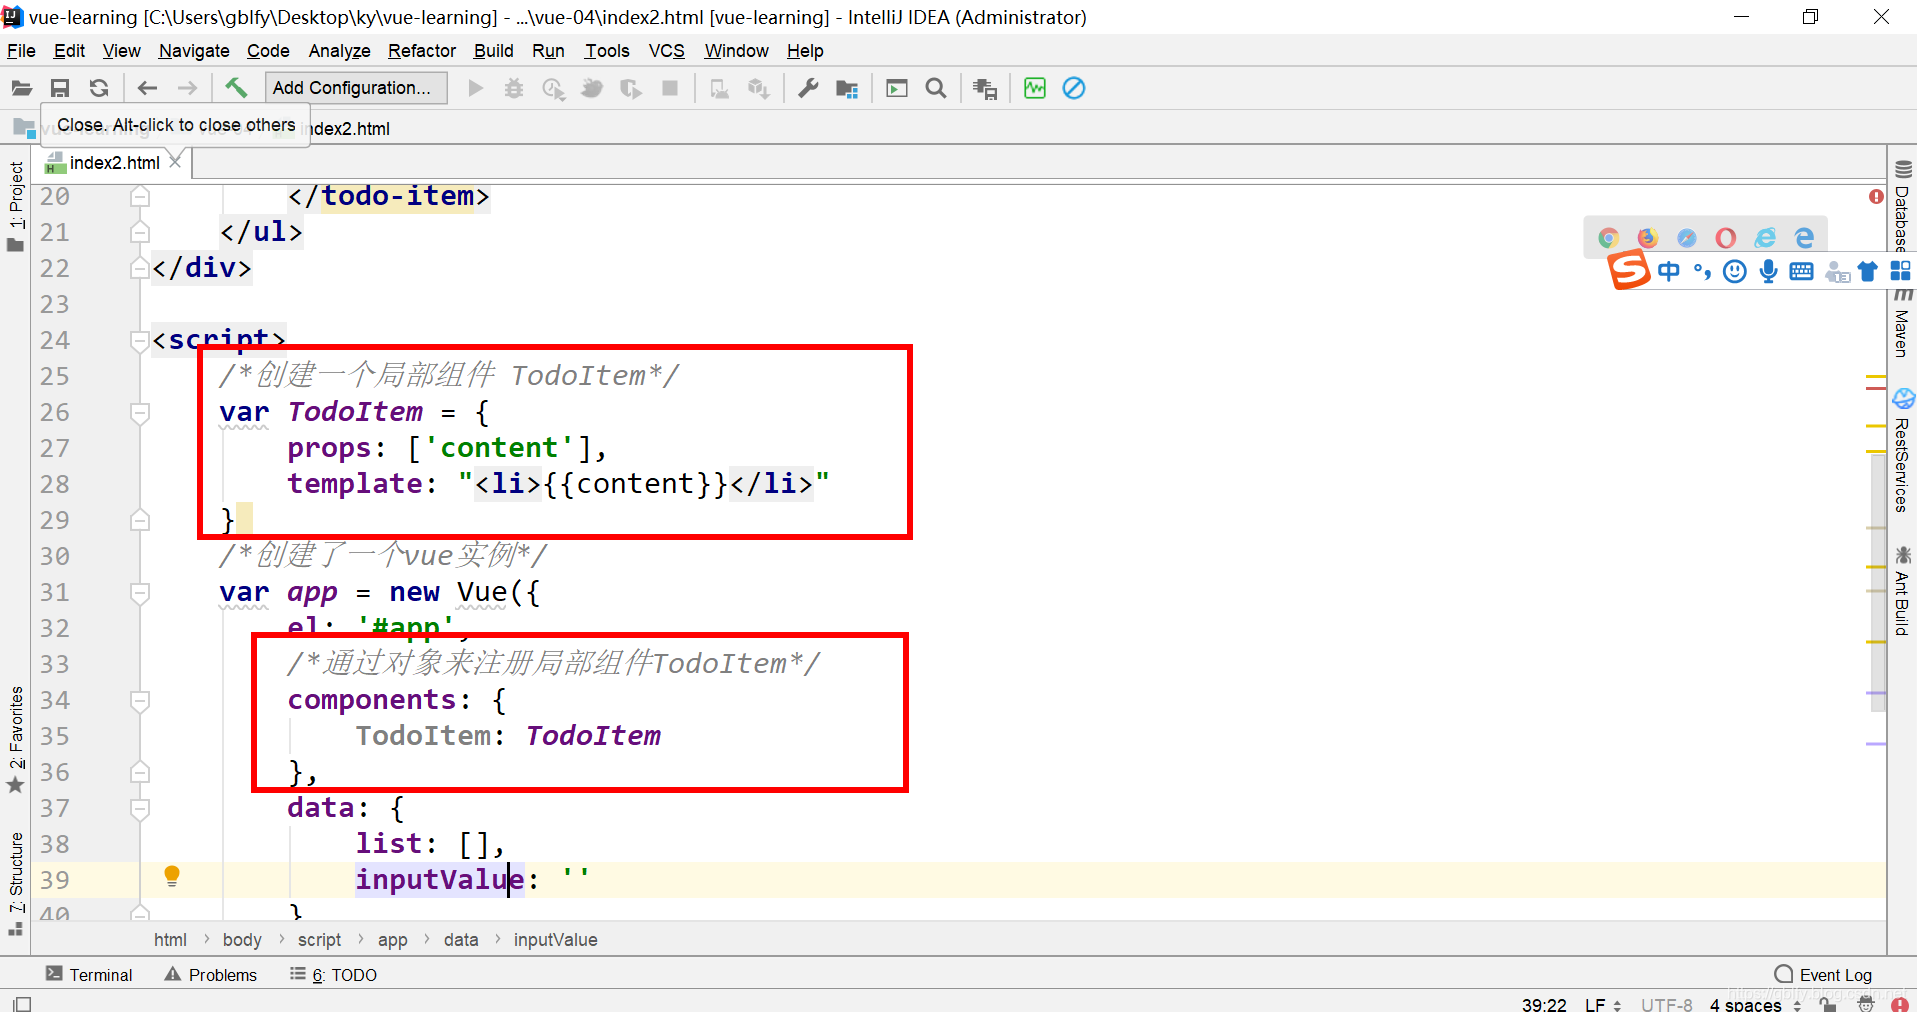The width and height of the screenshot is (1917, 1012).
Task: Click the Search Everywhere magnifier icon
Action: click(x=936, y=89)
